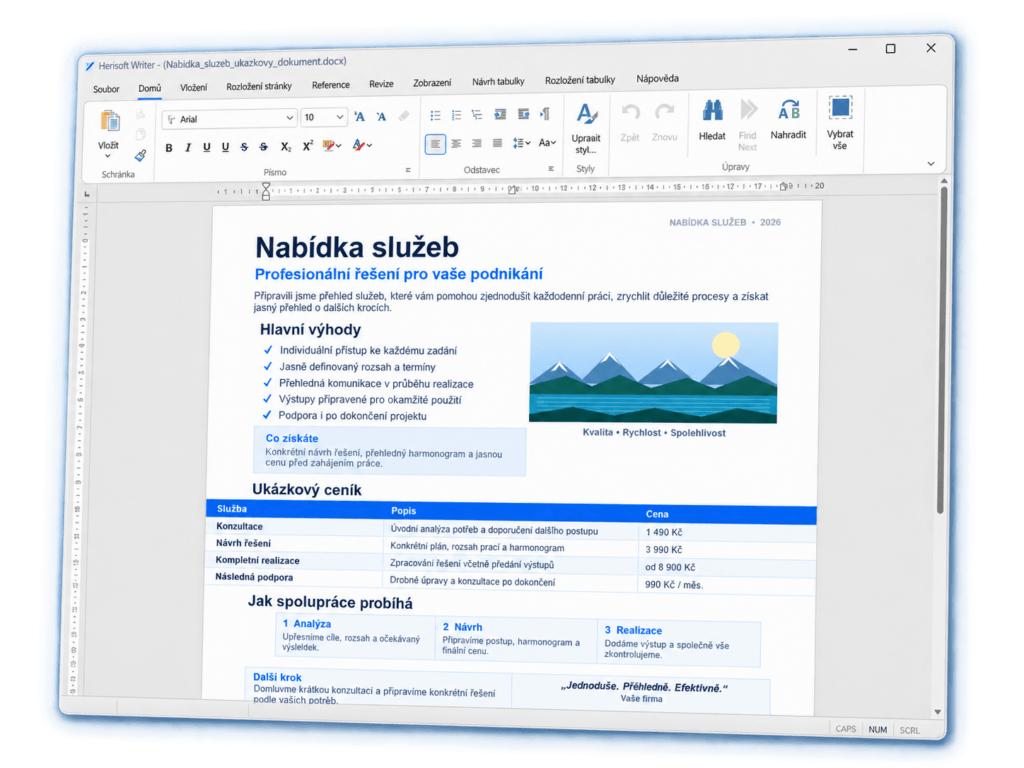Click the "Ukázkový ceník" heading
The height and width of the screenshot is (768, 1024).
[307, 490]
